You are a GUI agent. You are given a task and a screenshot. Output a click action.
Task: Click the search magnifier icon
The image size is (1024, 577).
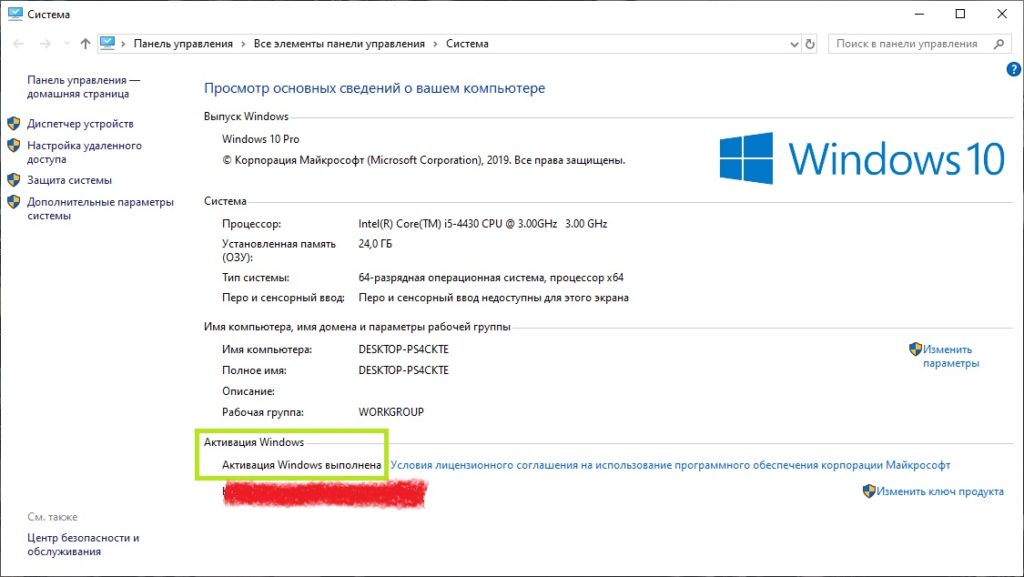(999, 44)
